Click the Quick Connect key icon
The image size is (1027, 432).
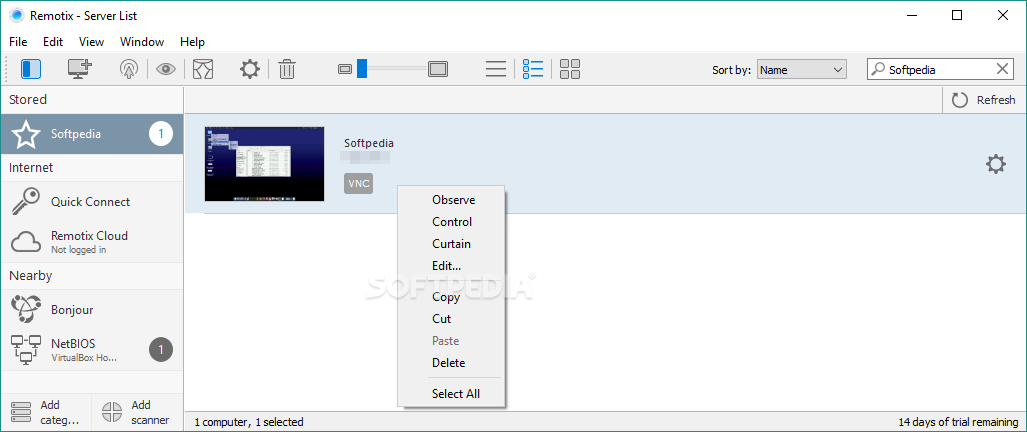[x=26, y=202]
